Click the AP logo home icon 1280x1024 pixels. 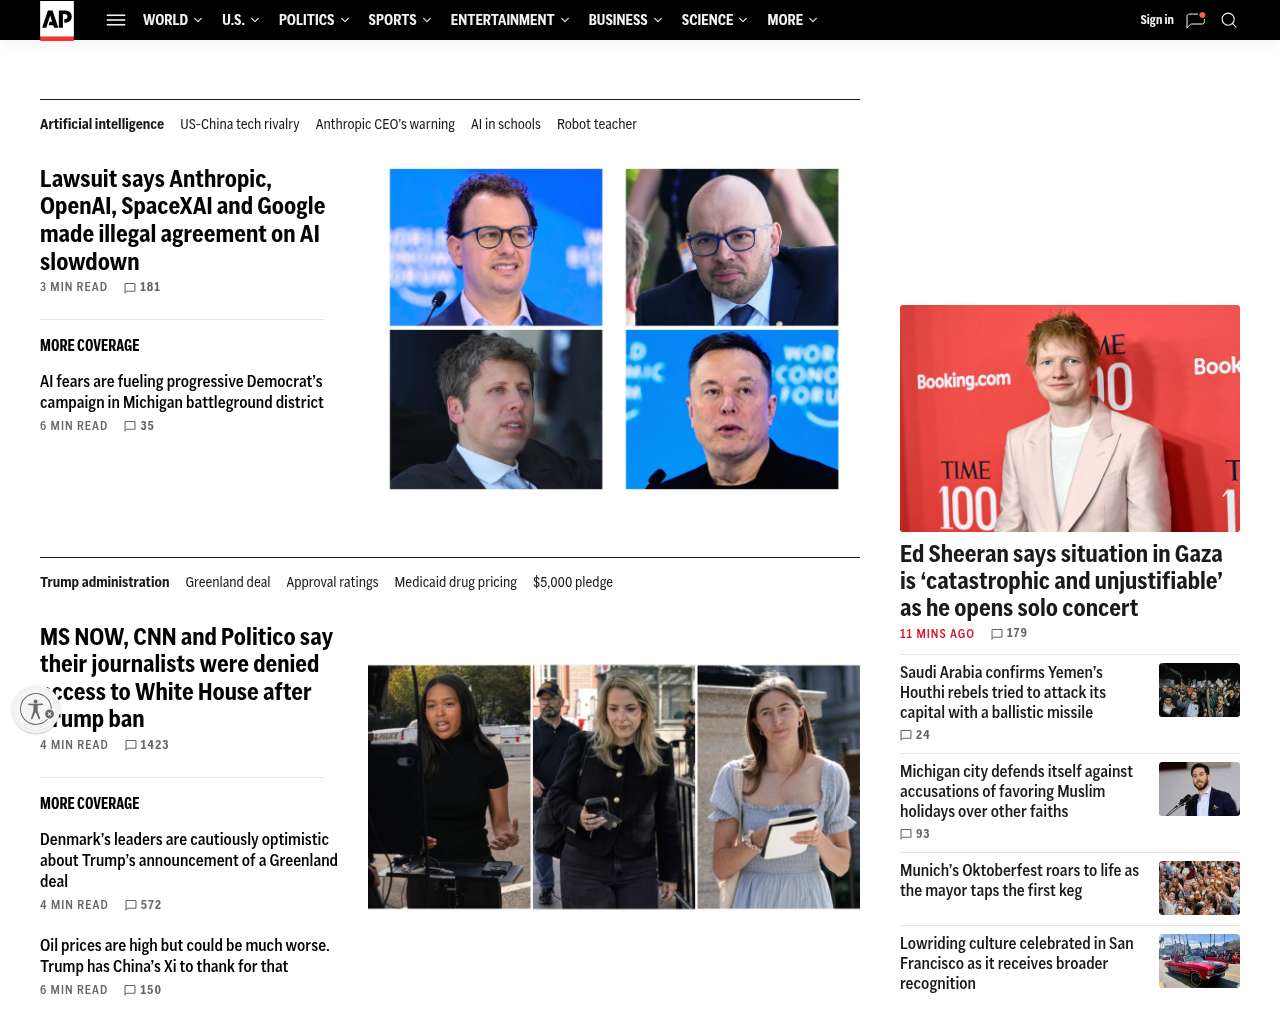[x=57, y=21]
